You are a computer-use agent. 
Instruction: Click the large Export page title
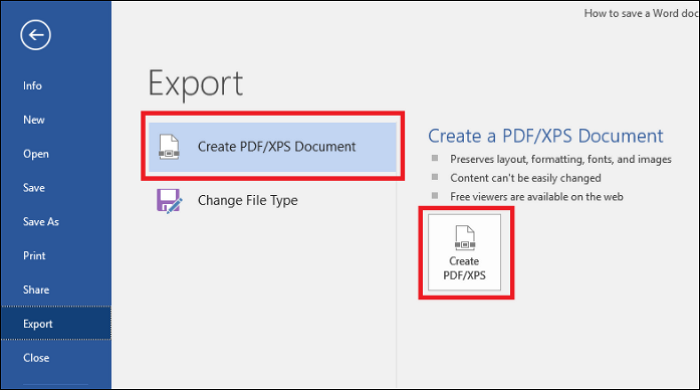[x=196, y=84]
